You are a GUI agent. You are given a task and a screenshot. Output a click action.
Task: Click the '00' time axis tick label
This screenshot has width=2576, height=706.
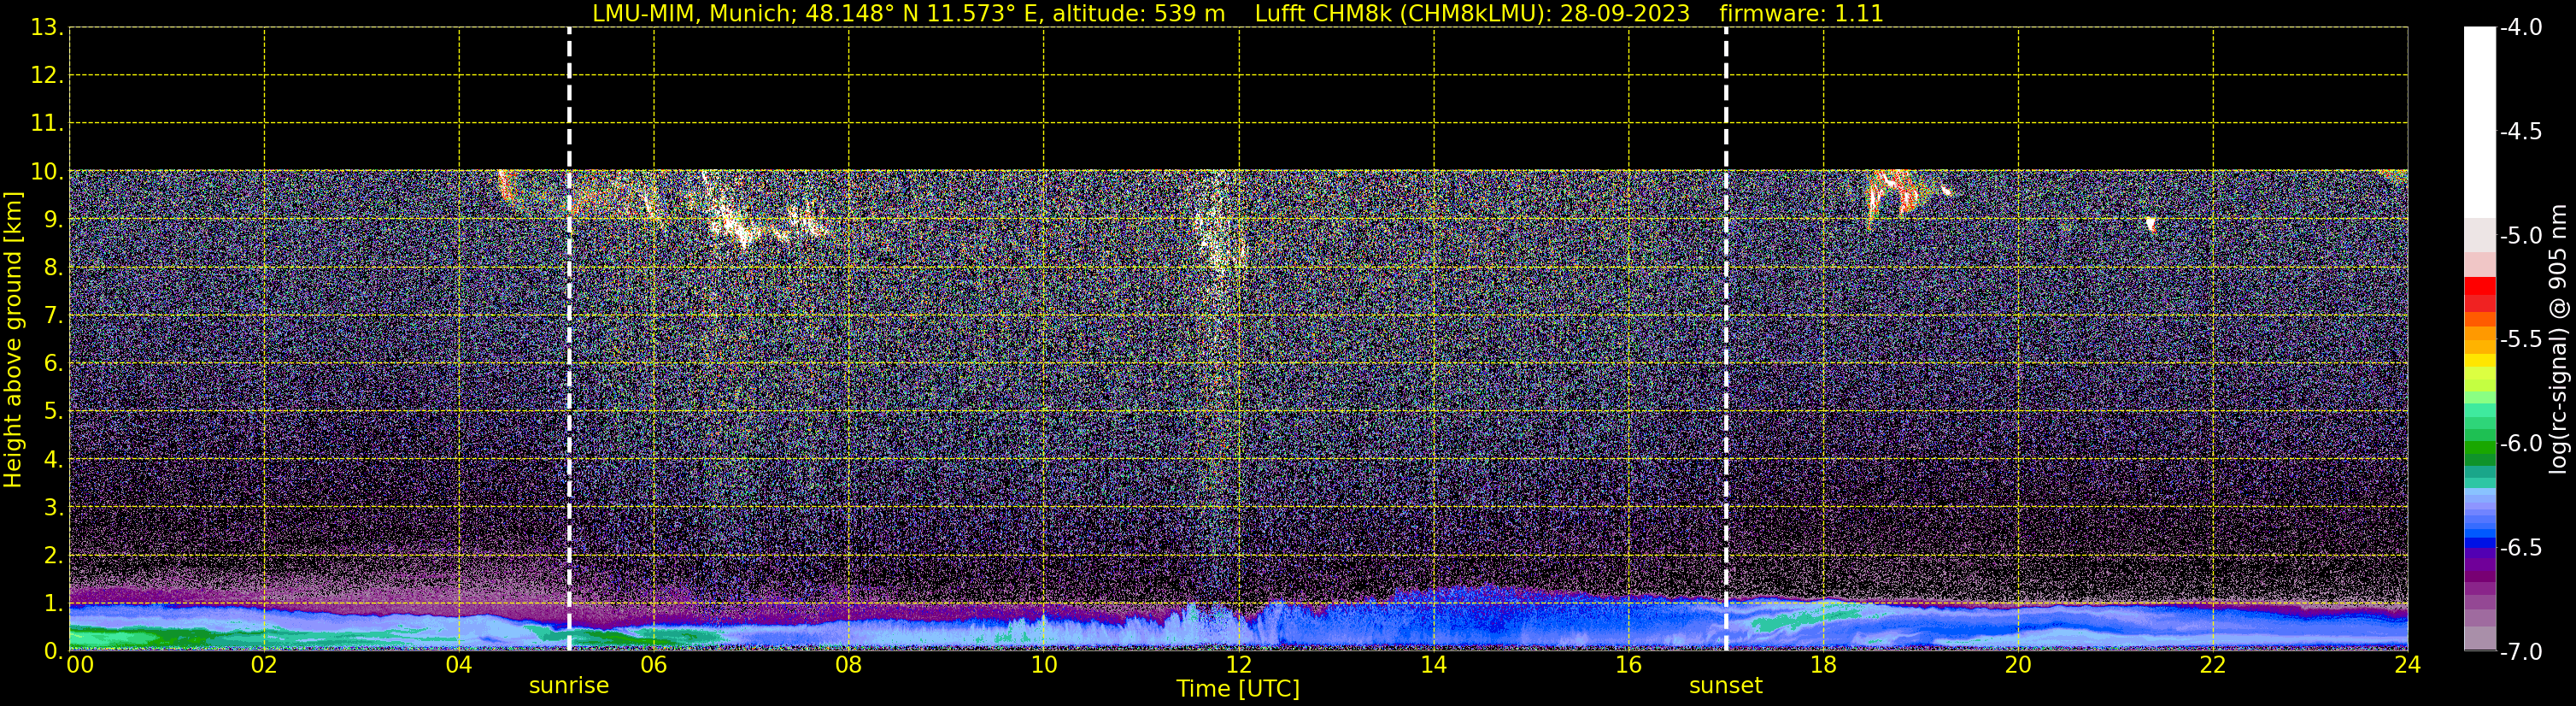pyautogui.click(x=79, y=665)
